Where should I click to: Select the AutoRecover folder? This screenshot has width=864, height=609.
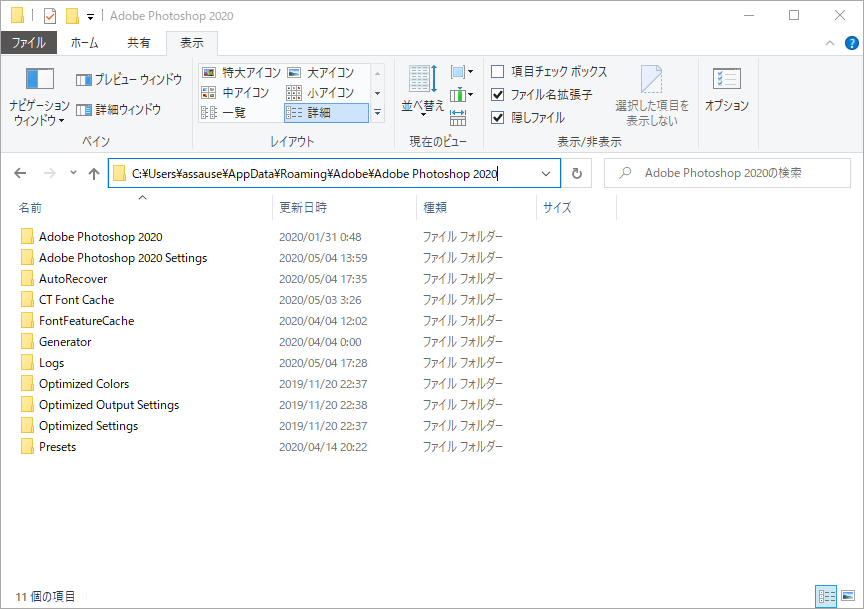[64, 279]
